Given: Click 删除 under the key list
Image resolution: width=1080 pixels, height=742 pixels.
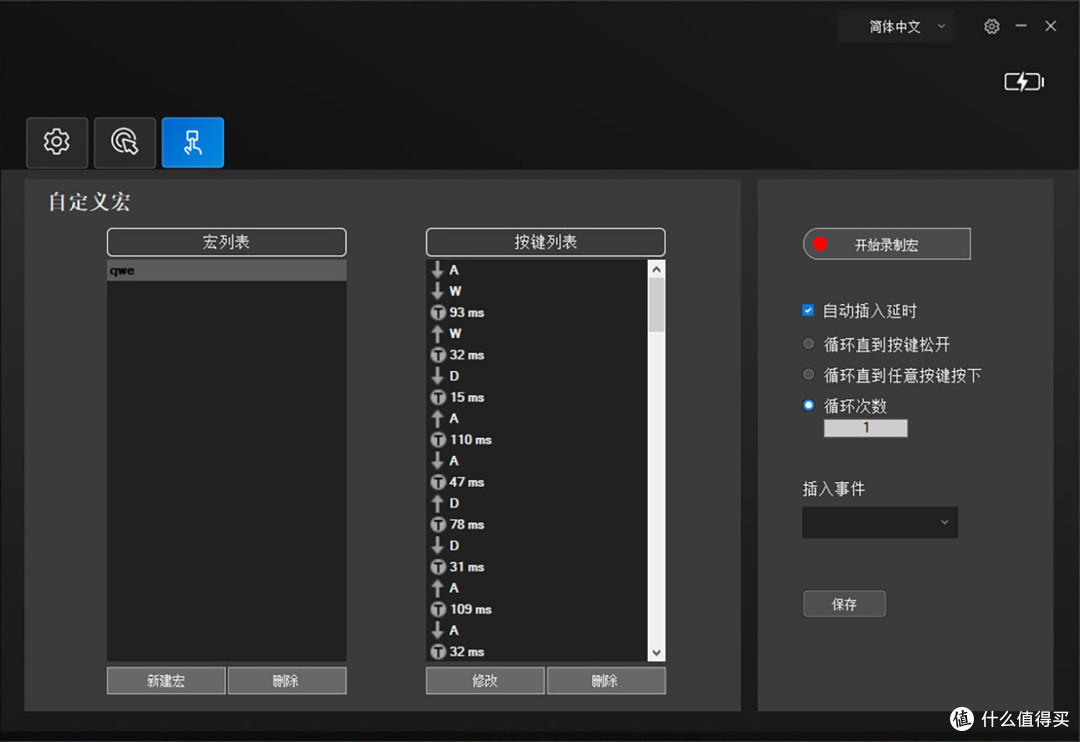Looking at the screenshot, I should [606, 681].
